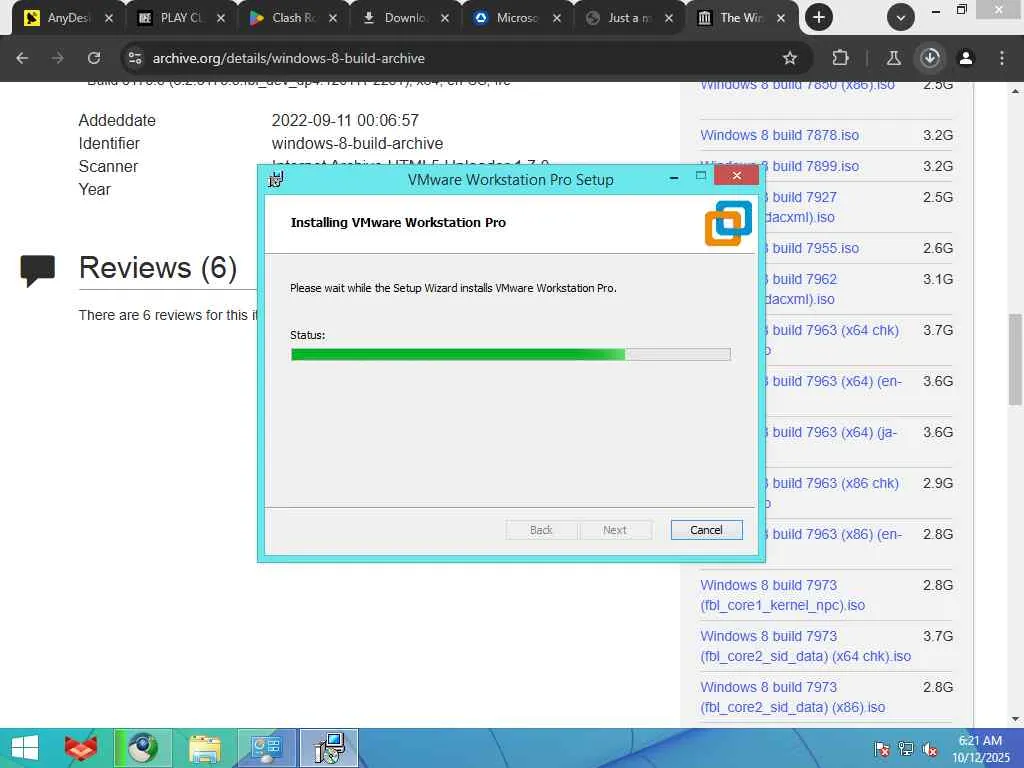Click the installation status progress bar
This screenshot has height=768, width=1024.
(x=511, y=355)
